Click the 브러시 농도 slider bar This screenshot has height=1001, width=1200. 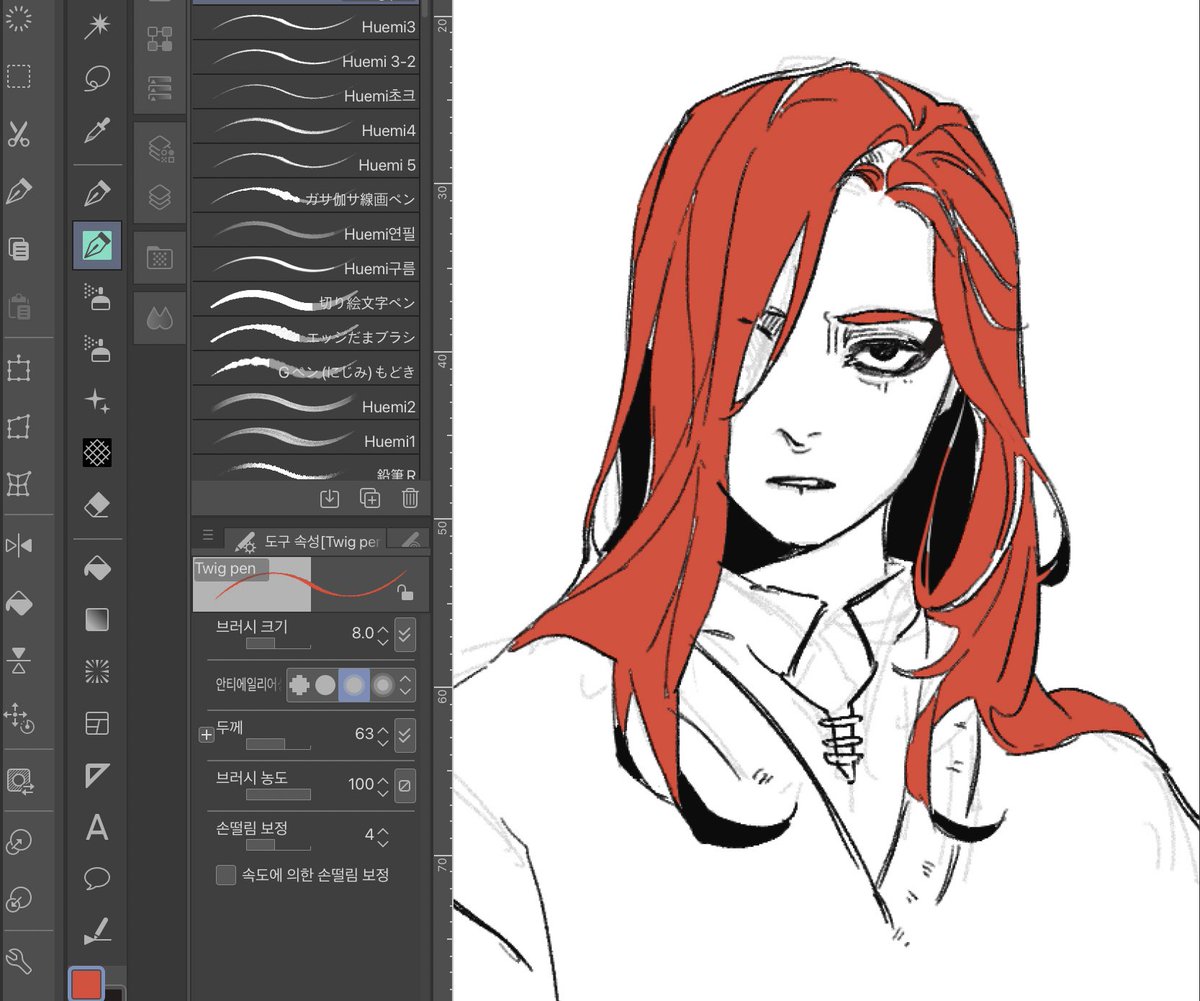pos(278,795)
